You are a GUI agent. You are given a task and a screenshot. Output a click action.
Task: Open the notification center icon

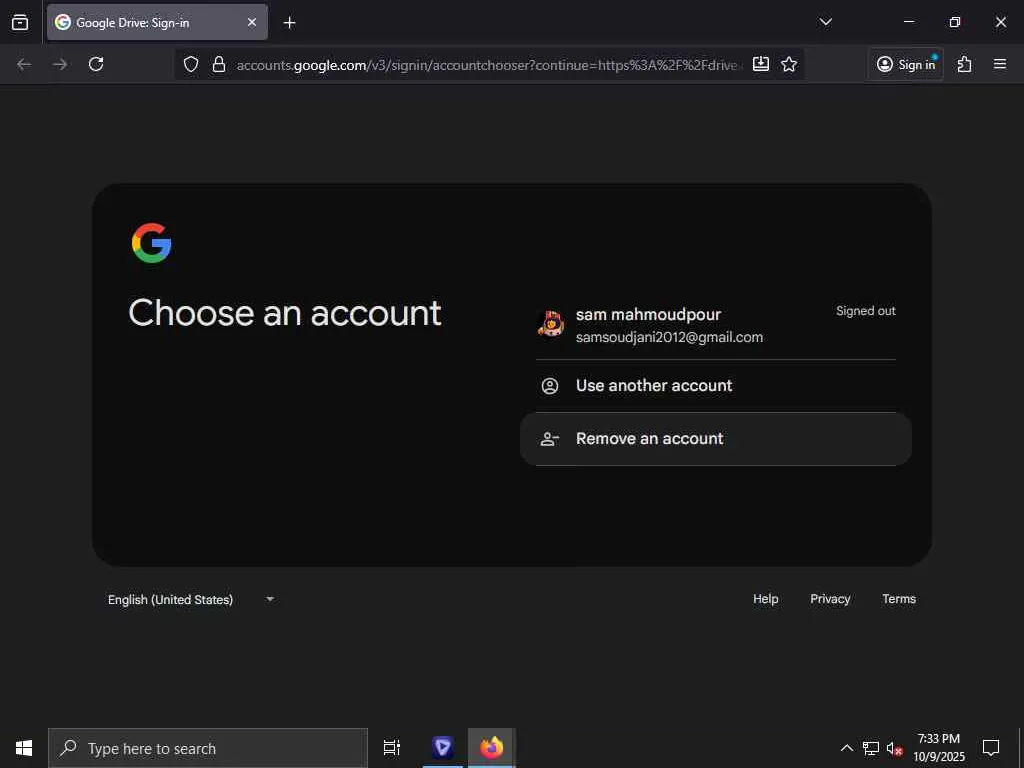[991, 748]
